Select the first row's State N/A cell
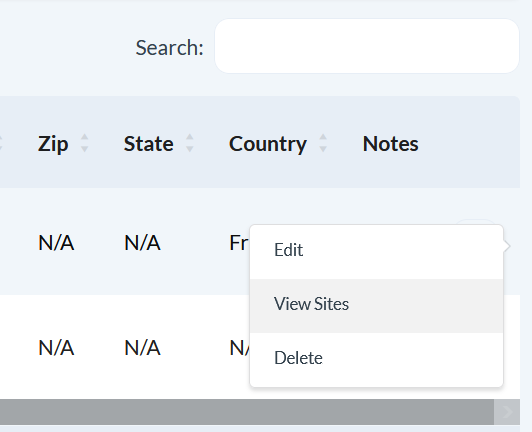Screen dimensions: 532x432 tap(142, 243)
